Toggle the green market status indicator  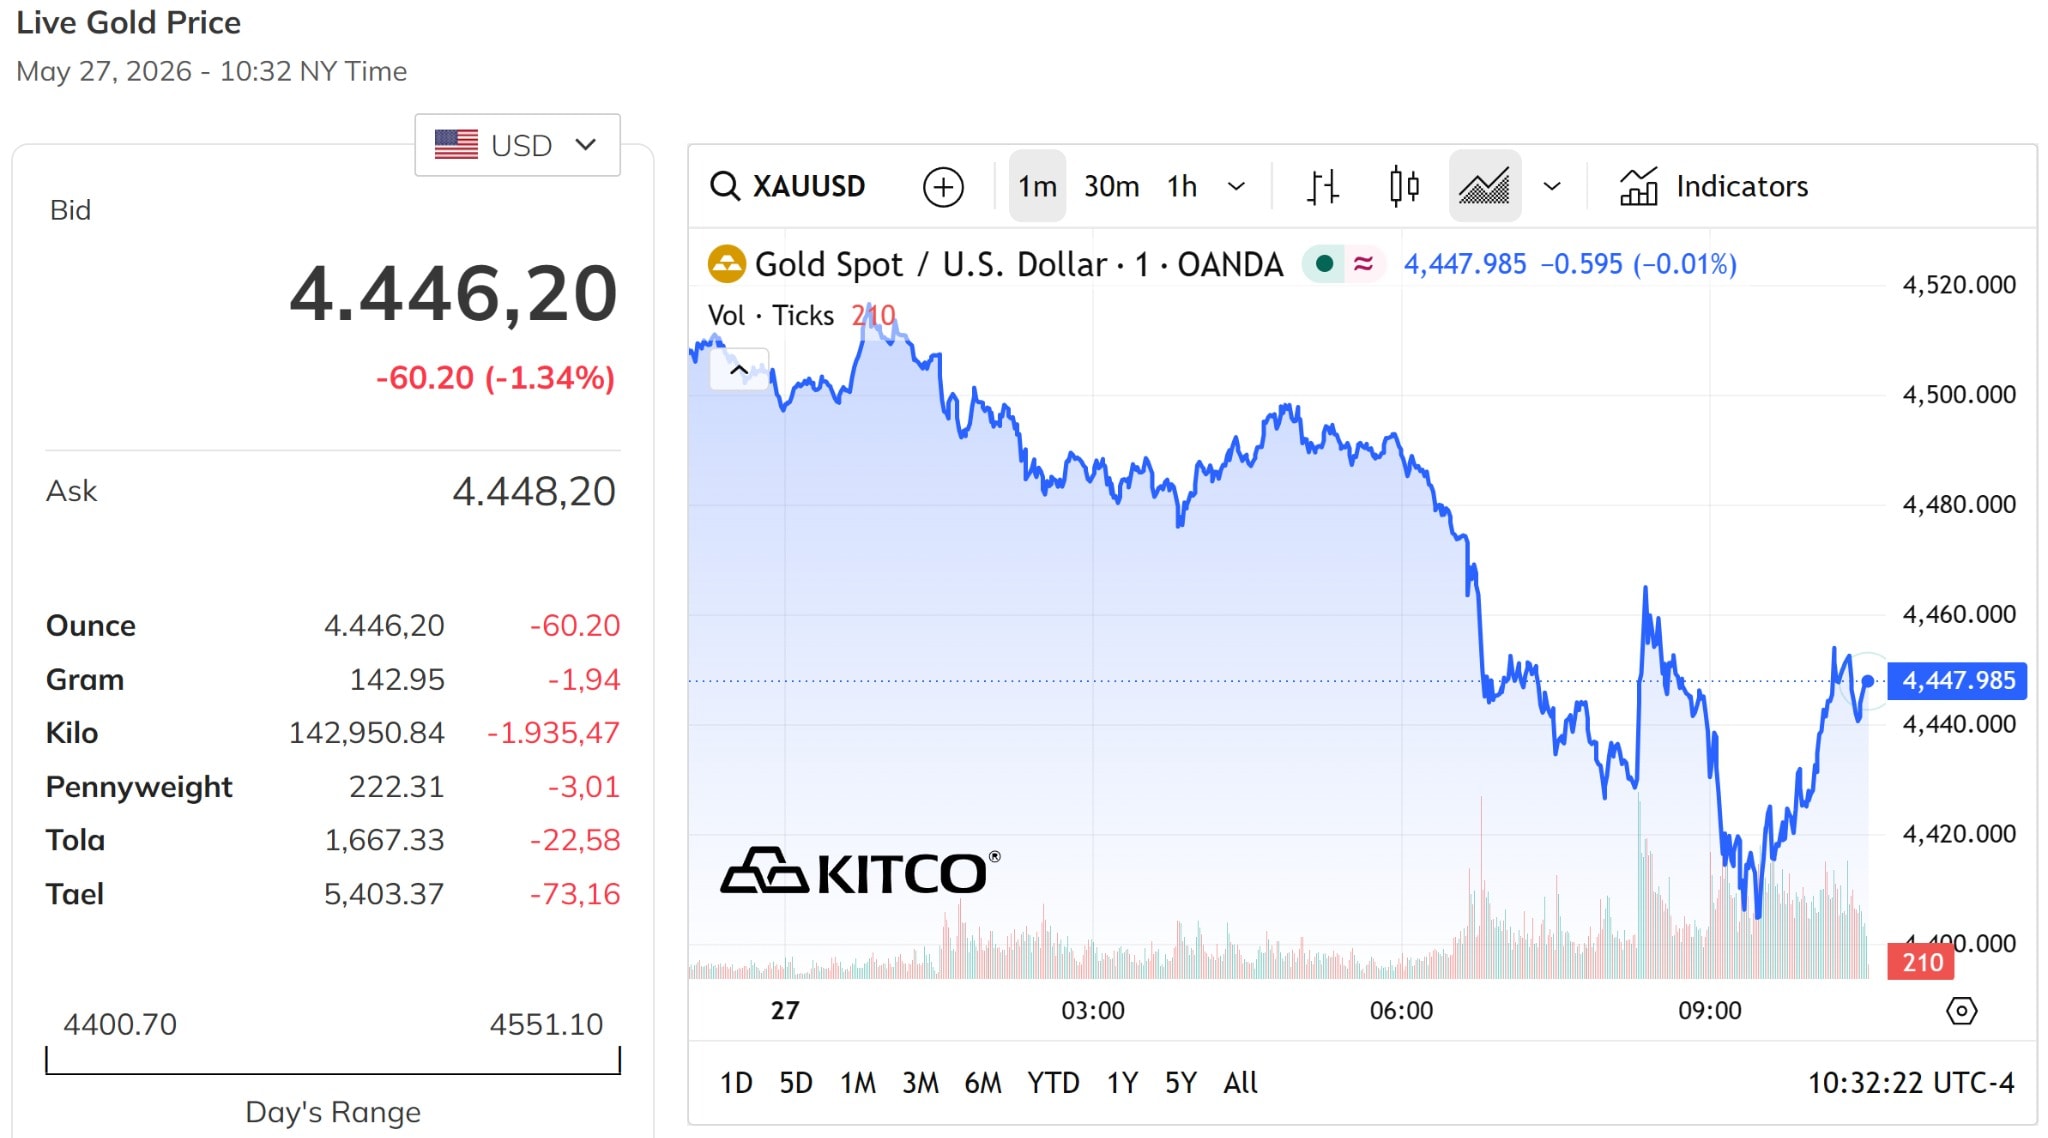[1324, 264]
